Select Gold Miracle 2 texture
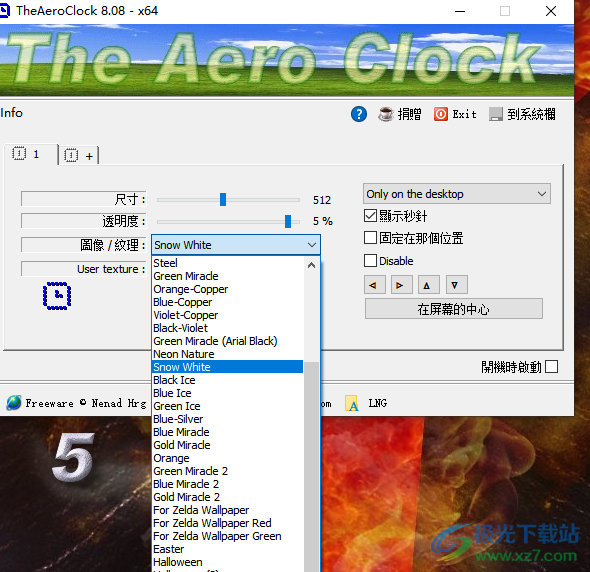This screenshot has width=590, height=572. (x=228, y=497)
